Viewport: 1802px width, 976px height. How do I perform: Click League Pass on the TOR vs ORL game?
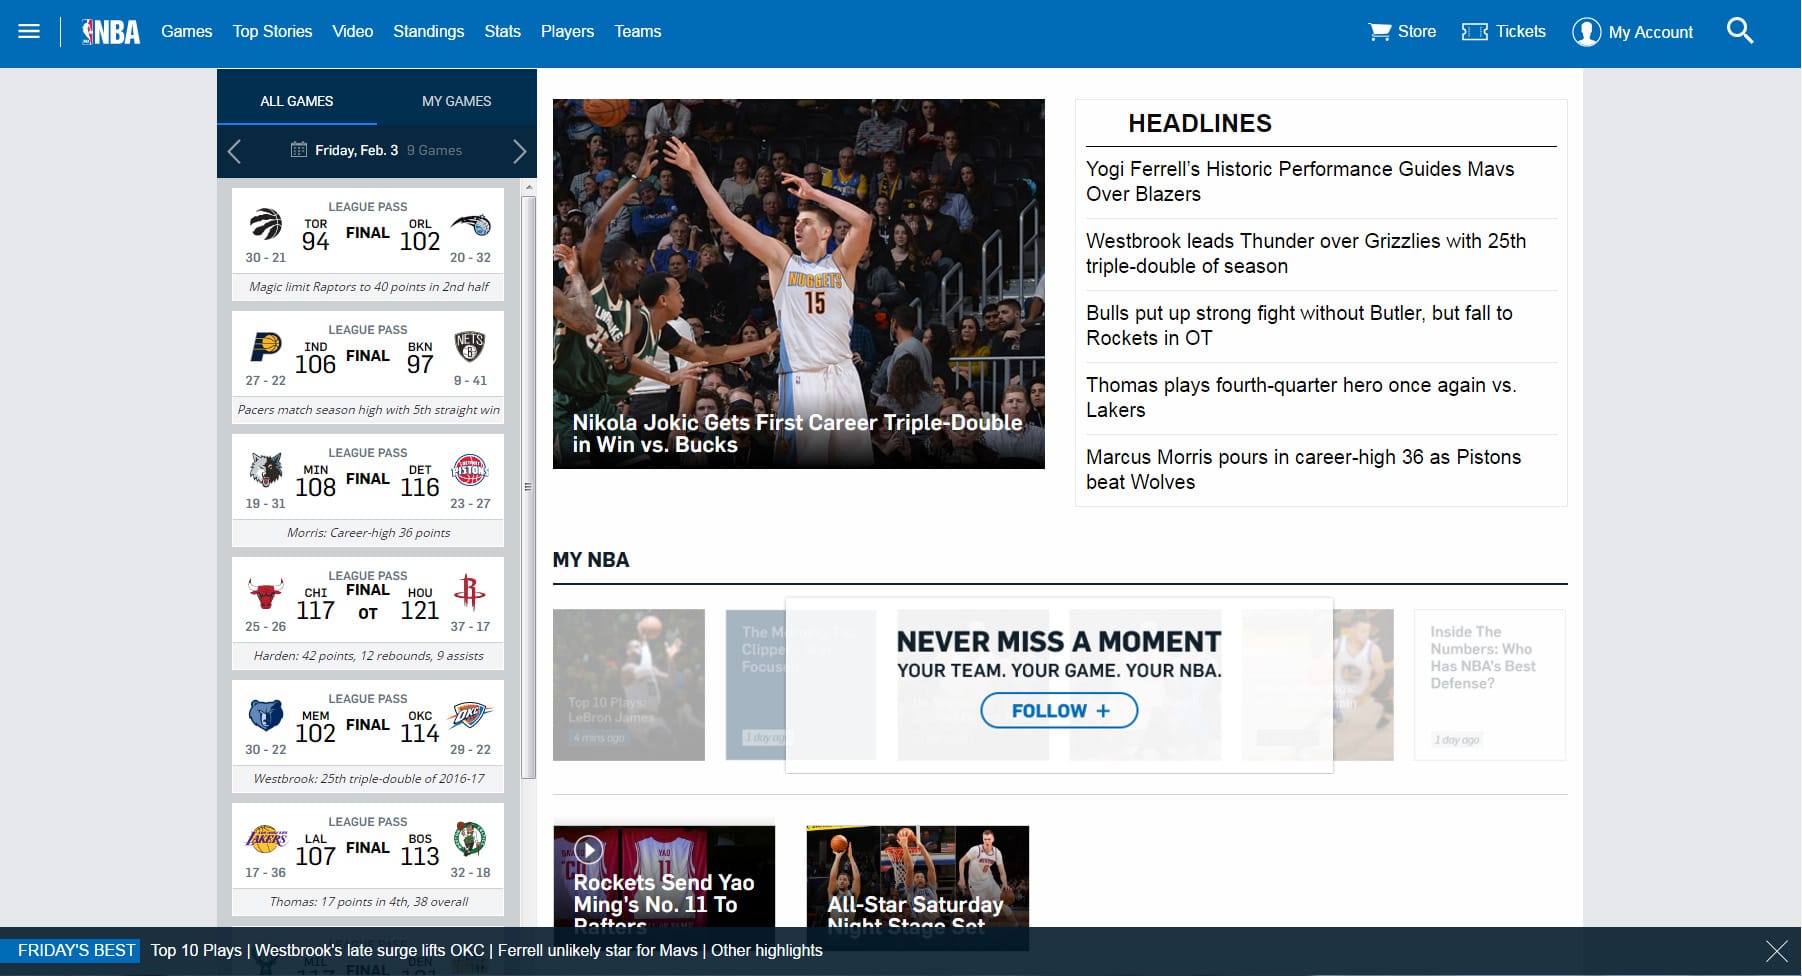(x=368, y=207)
